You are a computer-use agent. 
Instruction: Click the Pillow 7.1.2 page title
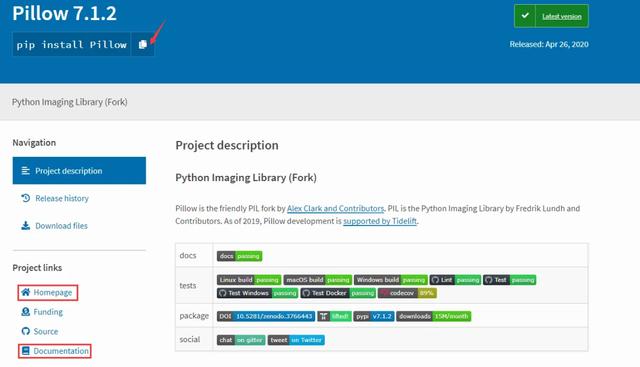click(64, 13)
